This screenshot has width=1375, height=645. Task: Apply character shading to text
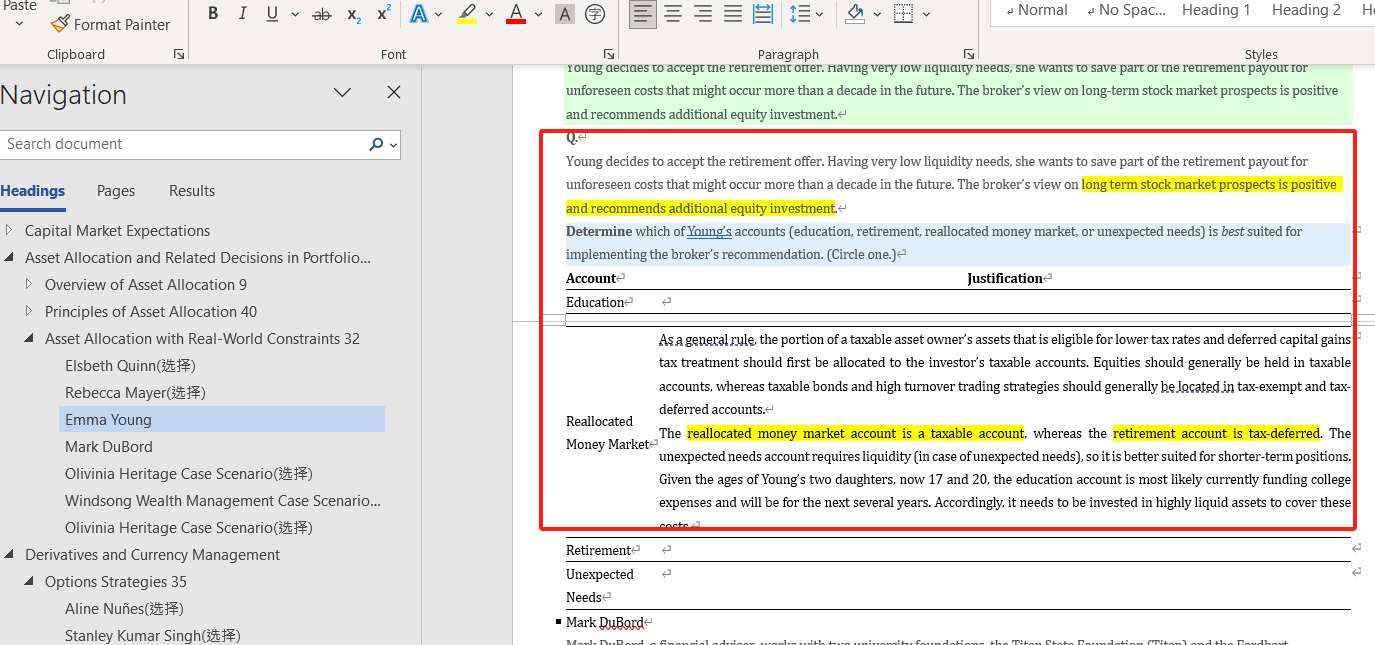tap(565, 14)
